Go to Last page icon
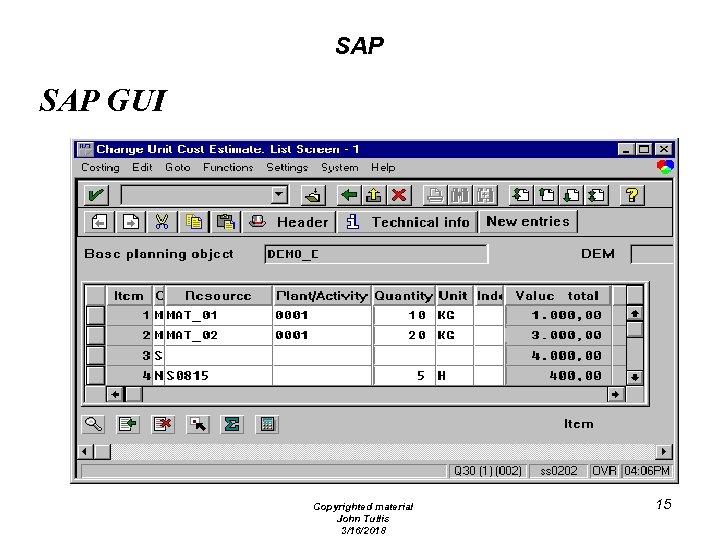720x540 pixels. tap(596, 195)
